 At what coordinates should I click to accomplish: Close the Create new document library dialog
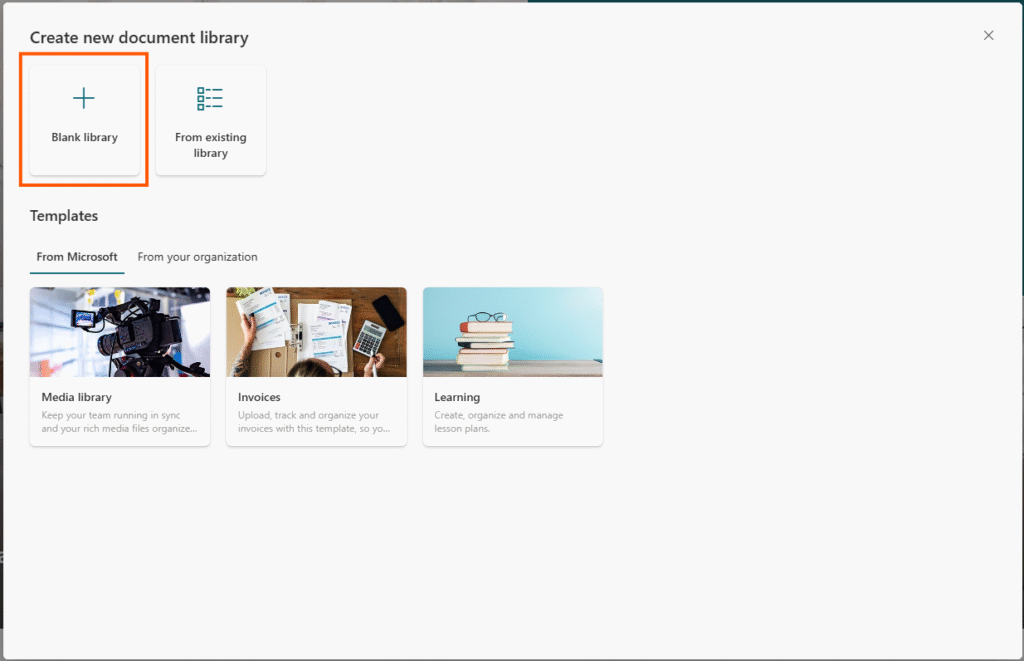989,35
